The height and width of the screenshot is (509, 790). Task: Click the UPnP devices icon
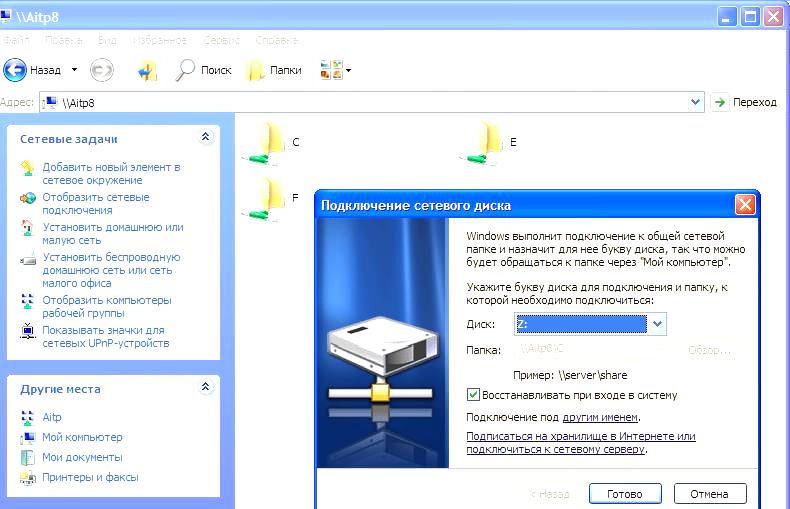(x=27, y=331)
